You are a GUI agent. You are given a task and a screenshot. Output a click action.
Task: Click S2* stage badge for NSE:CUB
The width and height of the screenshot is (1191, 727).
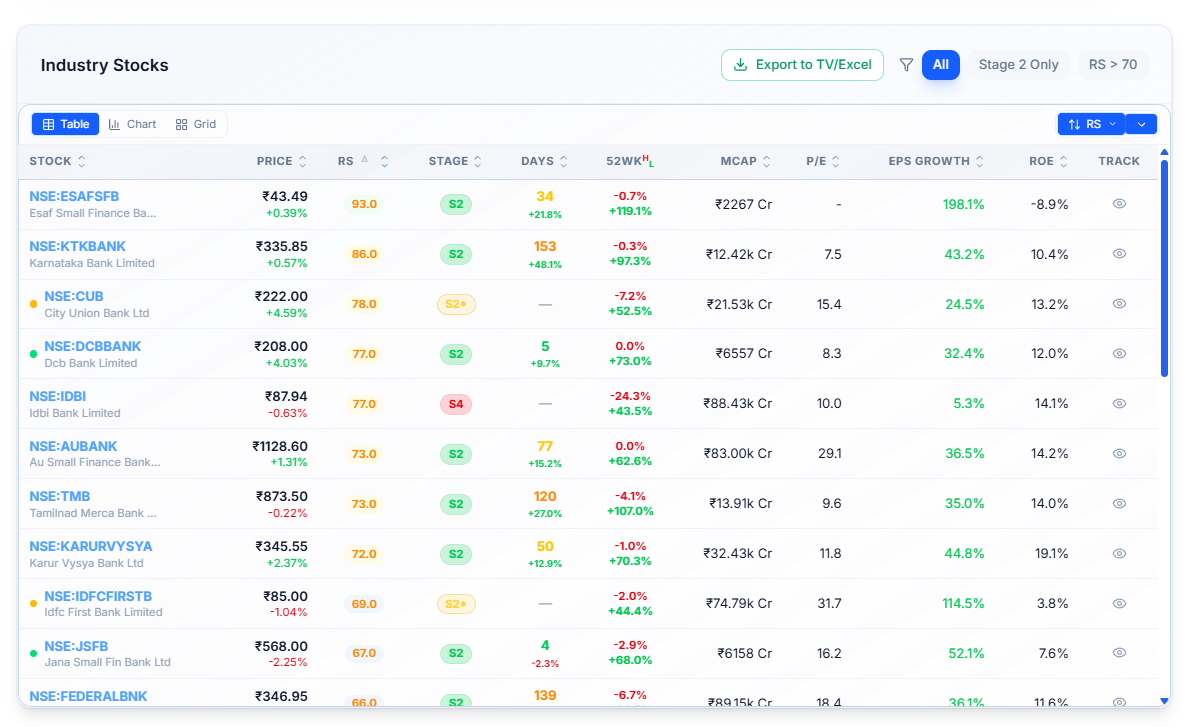point(456,304)
